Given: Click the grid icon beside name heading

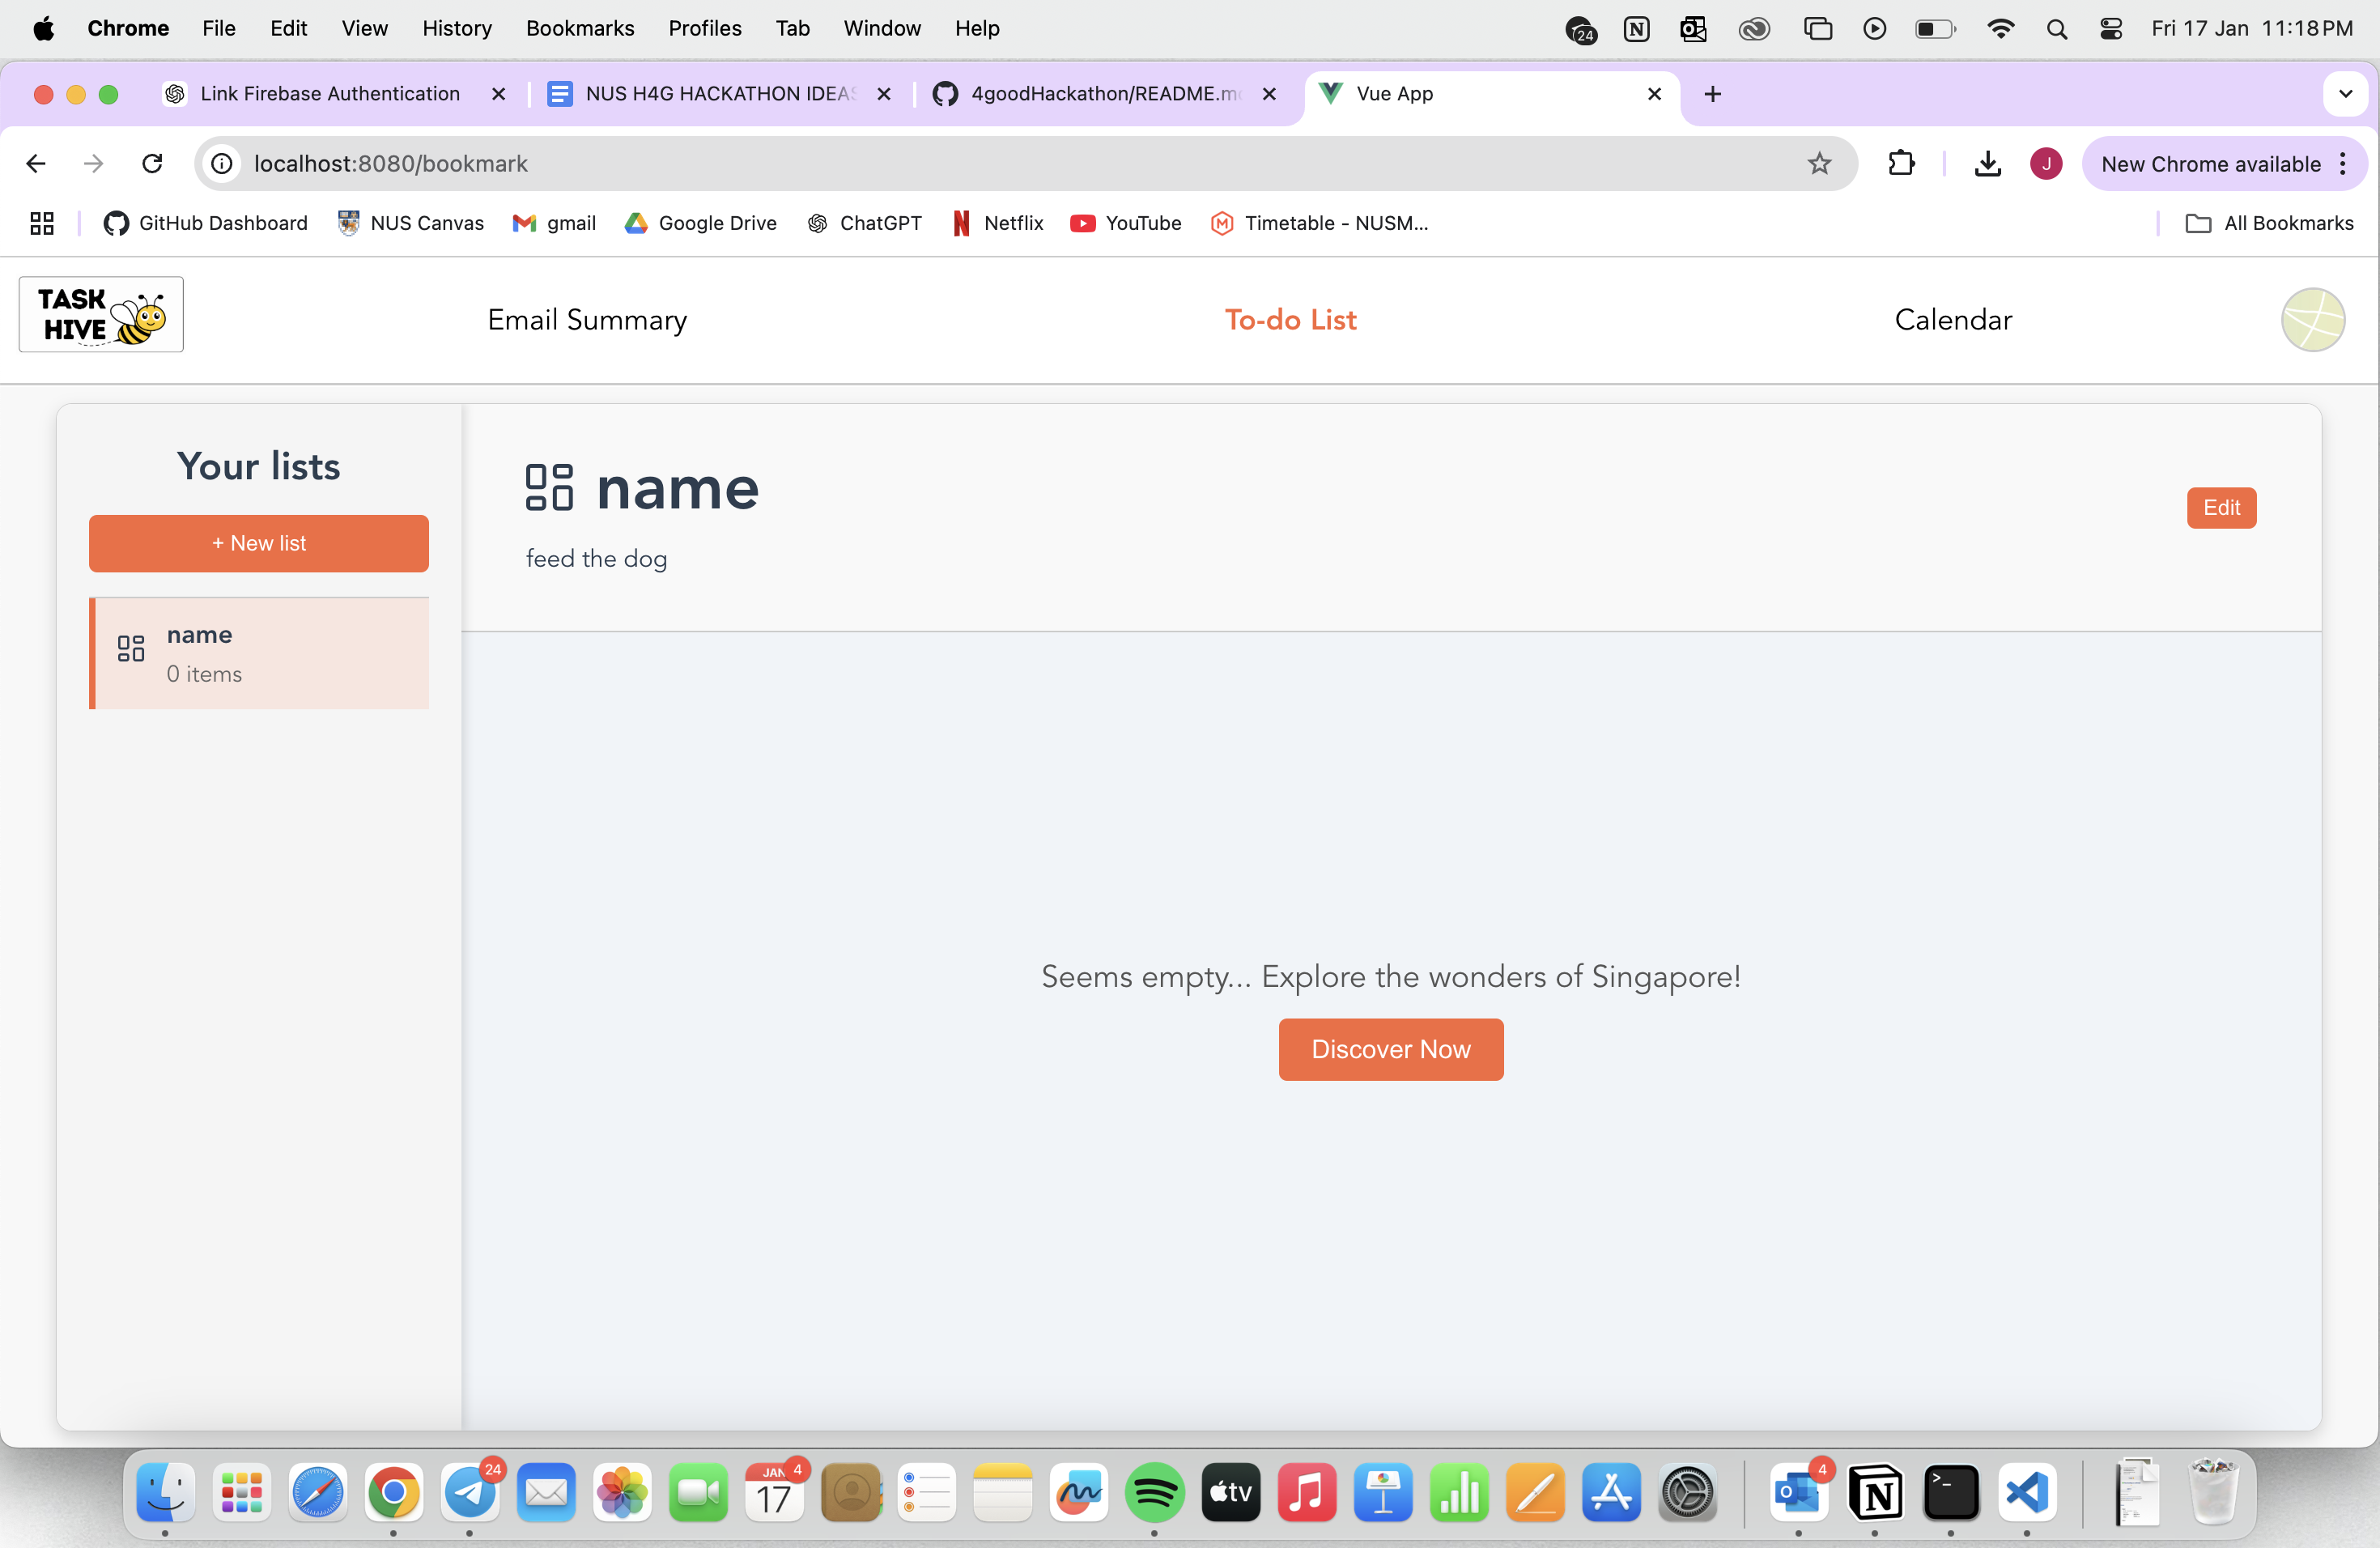Looking at the screenshot, I should [x=549, y=488].
